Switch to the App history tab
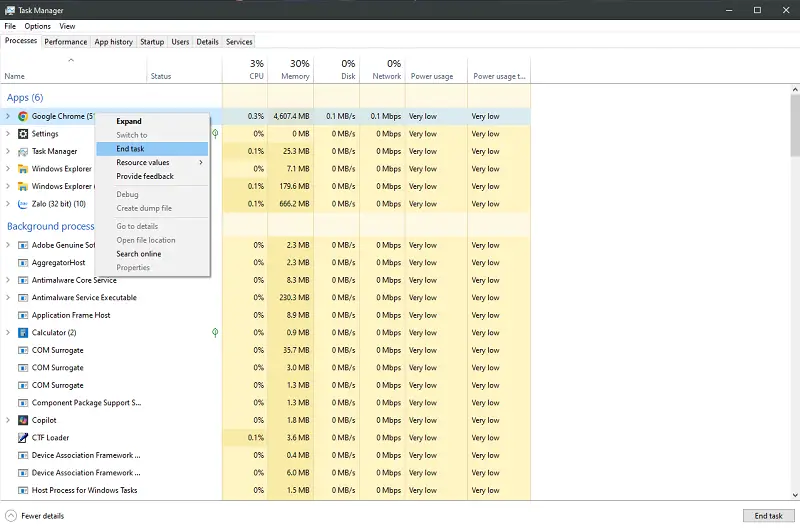Screen dimensions: 800x531 (113, 42)
